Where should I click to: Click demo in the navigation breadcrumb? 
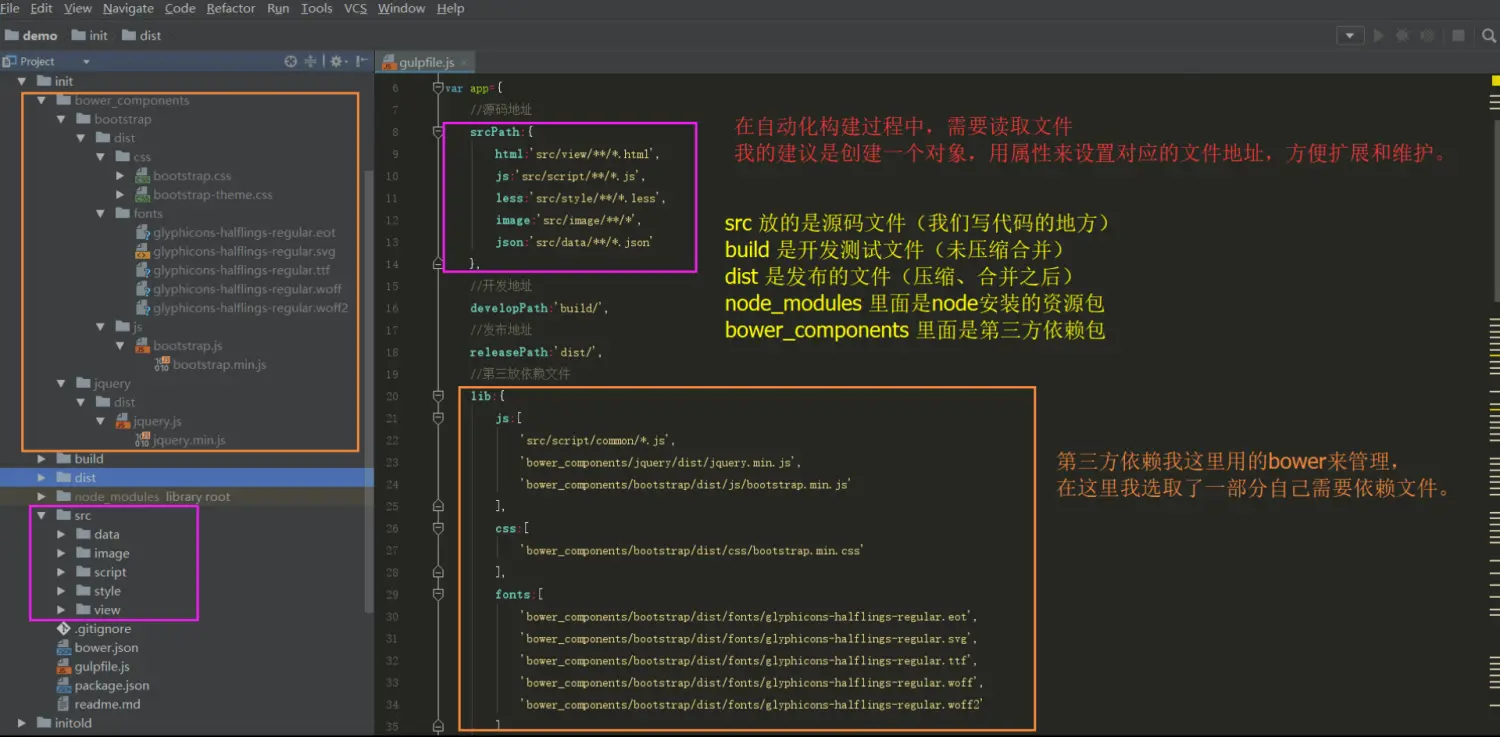coord(31,35)
